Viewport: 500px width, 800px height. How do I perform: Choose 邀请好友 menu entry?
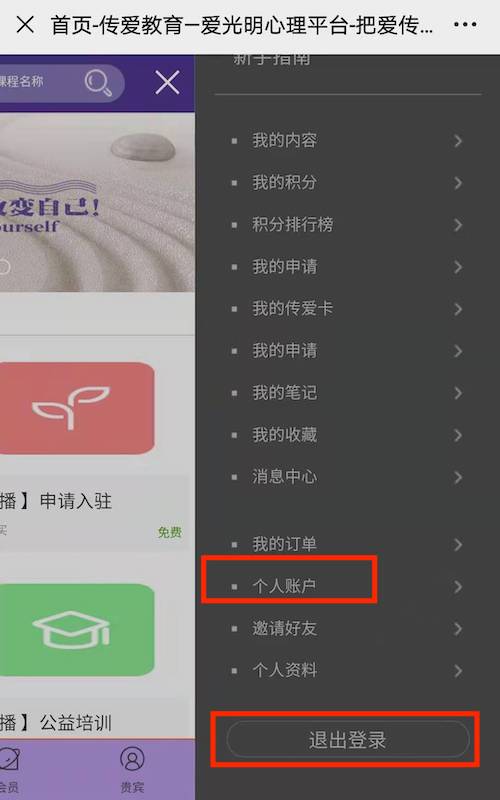click(284, 629)
